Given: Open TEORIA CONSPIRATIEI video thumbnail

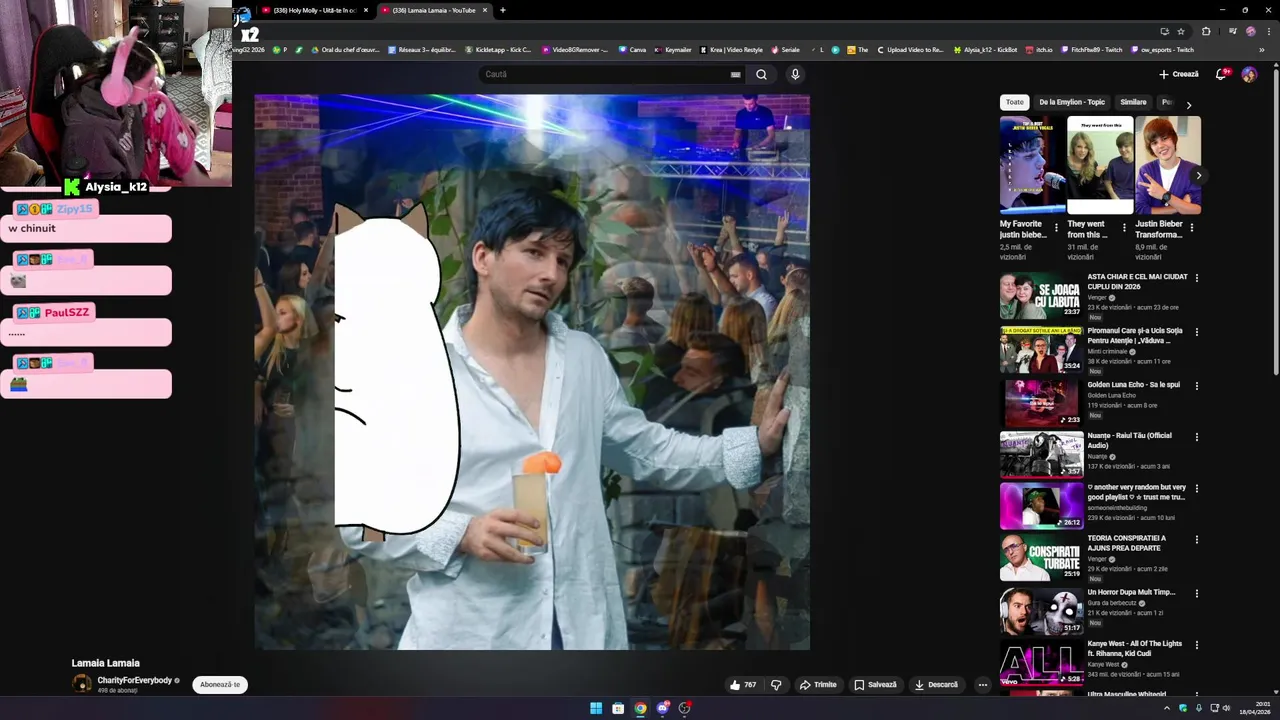Looking at the screenshot, I should pyautogui.click(x=1041, y=557).
